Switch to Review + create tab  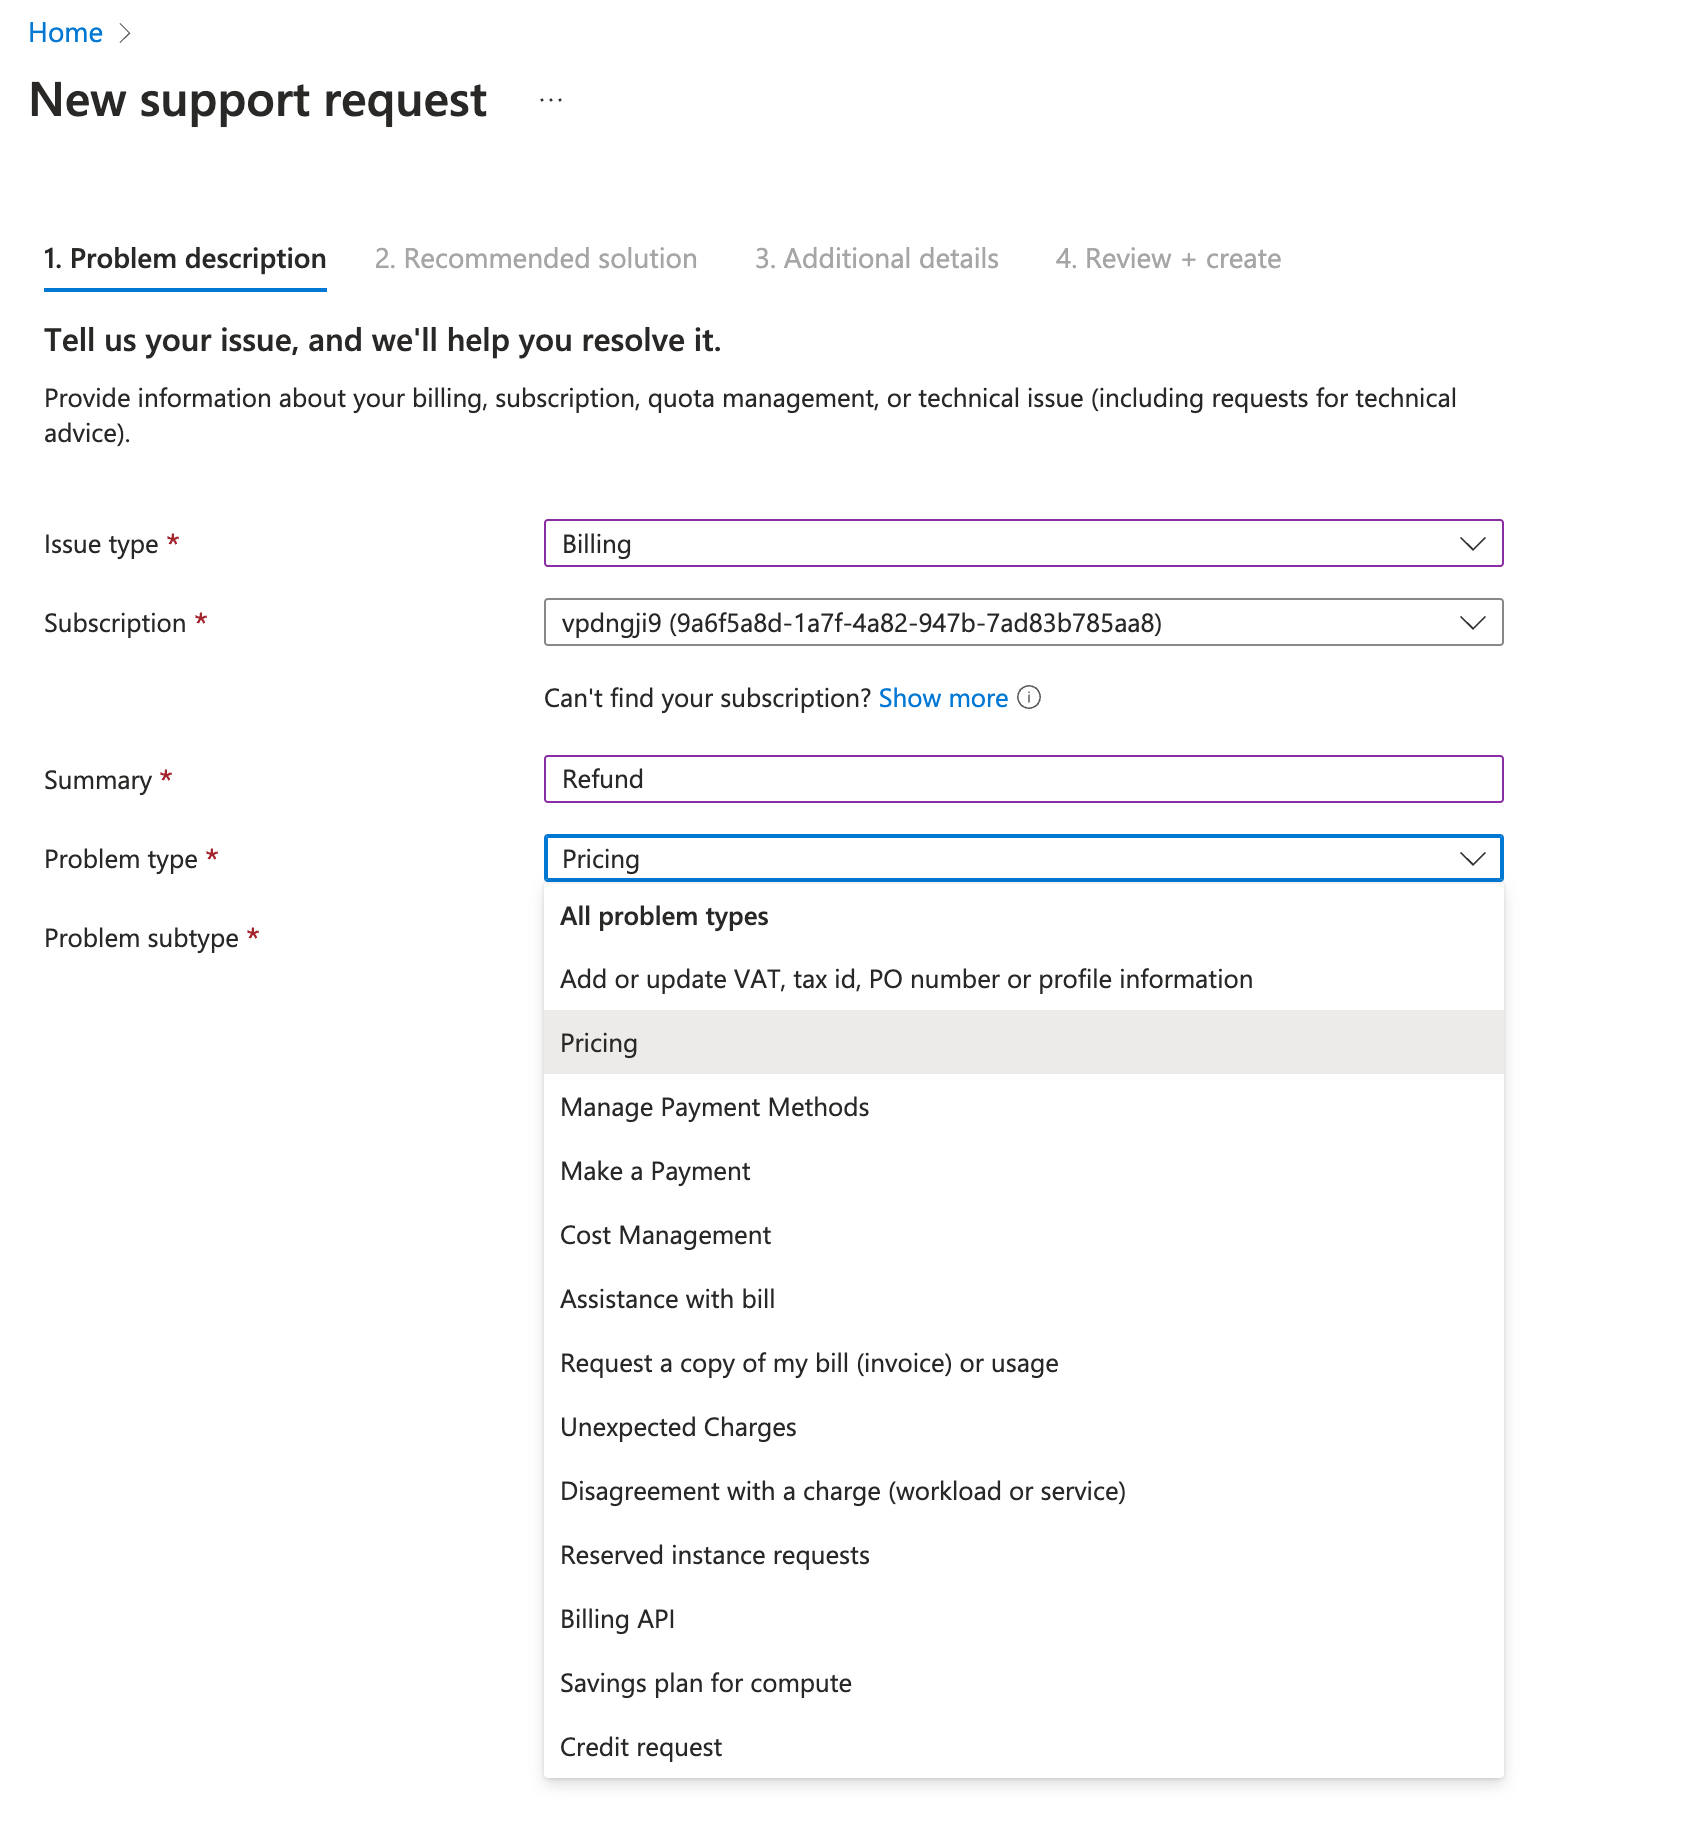[1168, 259]
